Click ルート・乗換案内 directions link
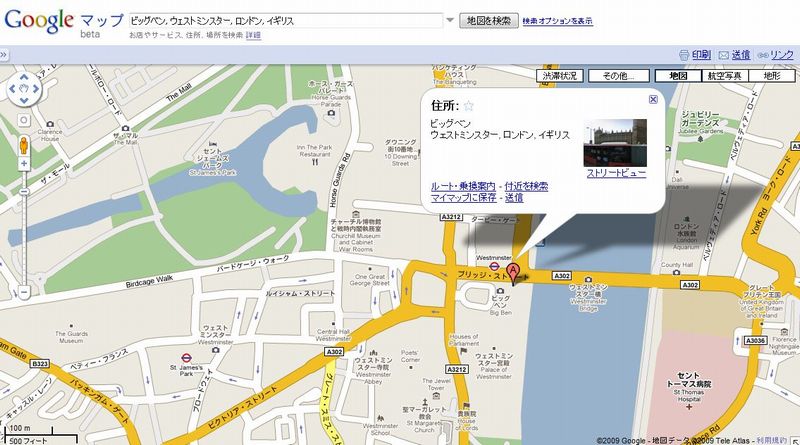The width and height of the screenshot is (800, 445). click(463, 186)
